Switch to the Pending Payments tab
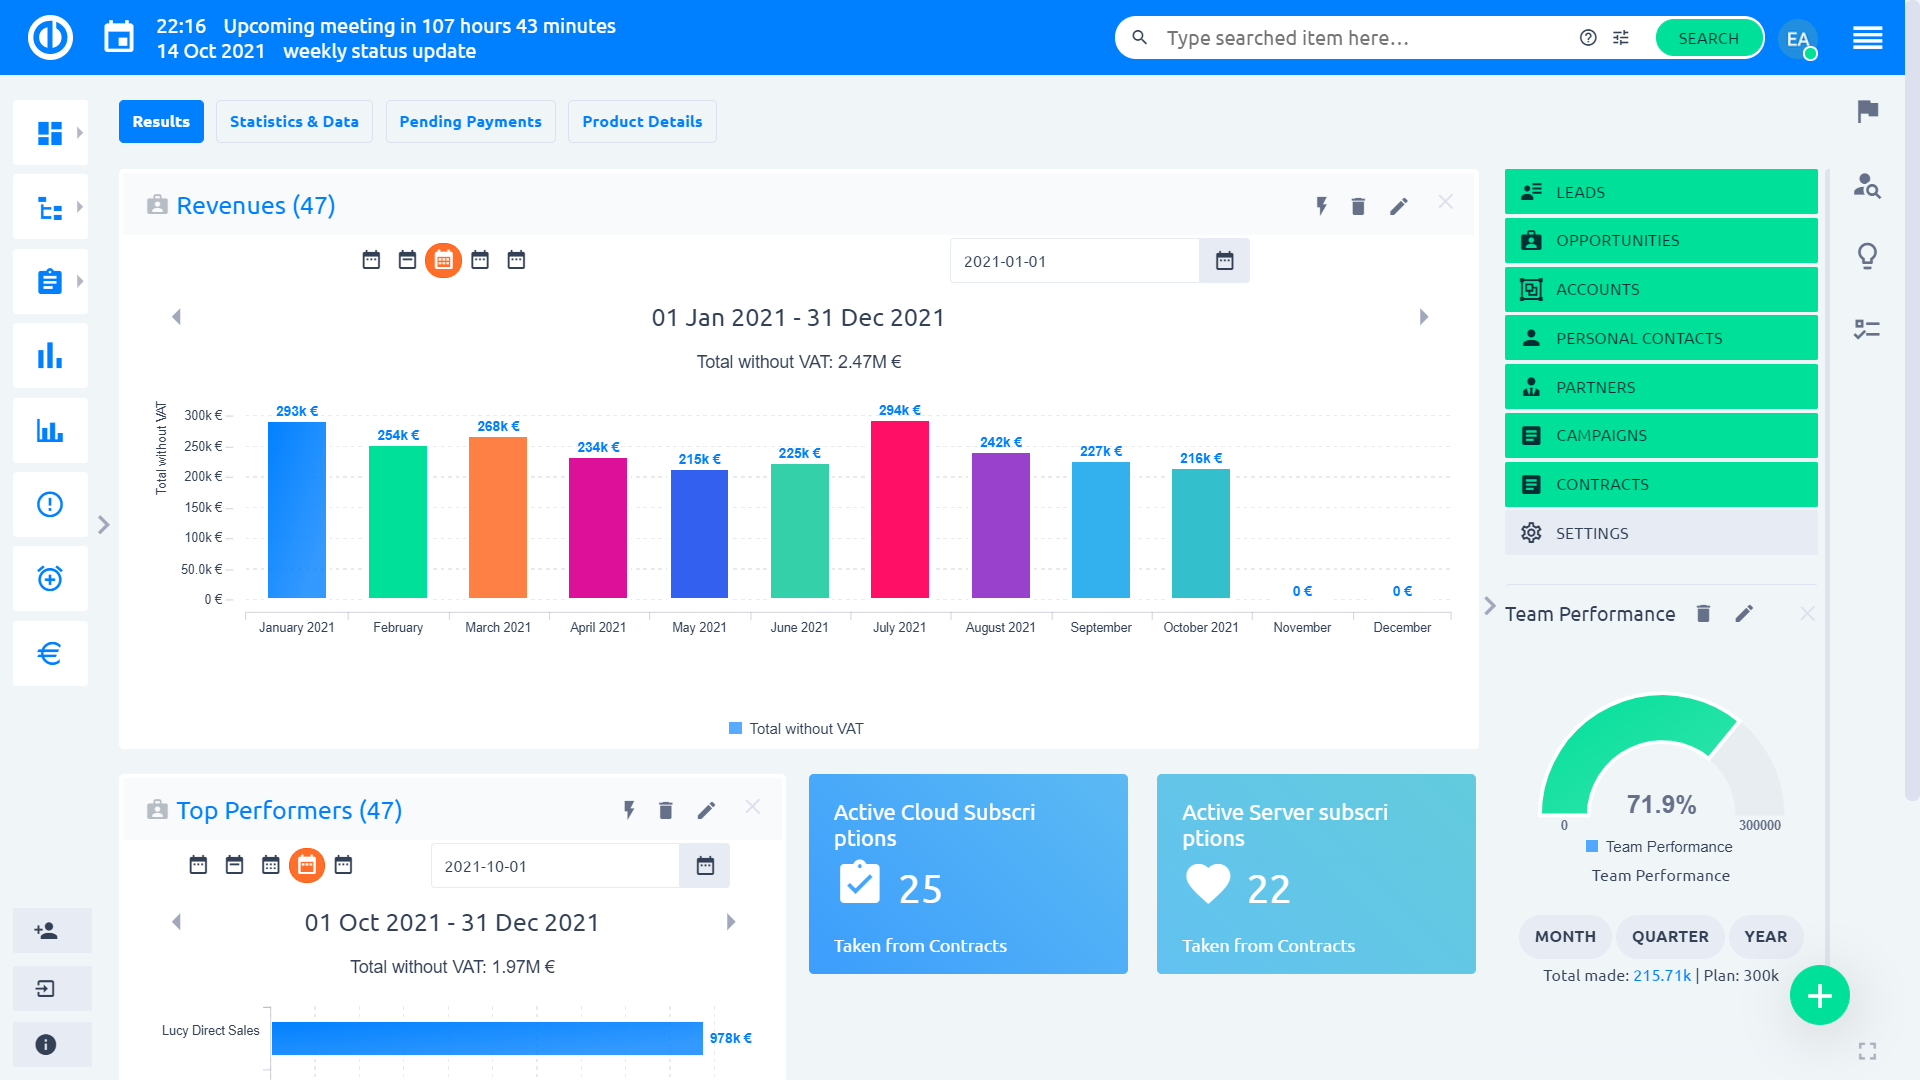Image resolution: width=1920 pixels, height=1080 pixels. (x=470, y=121)
